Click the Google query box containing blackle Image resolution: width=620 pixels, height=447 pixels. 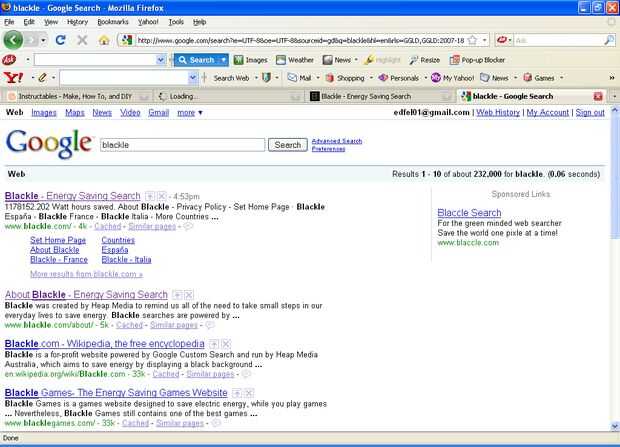(x=182, y=145)
